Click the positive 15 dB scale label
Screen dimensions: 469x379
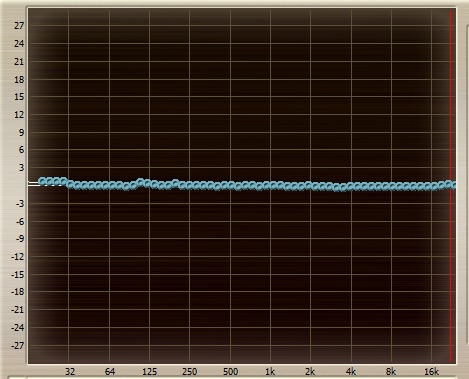(x=19, y=97)
